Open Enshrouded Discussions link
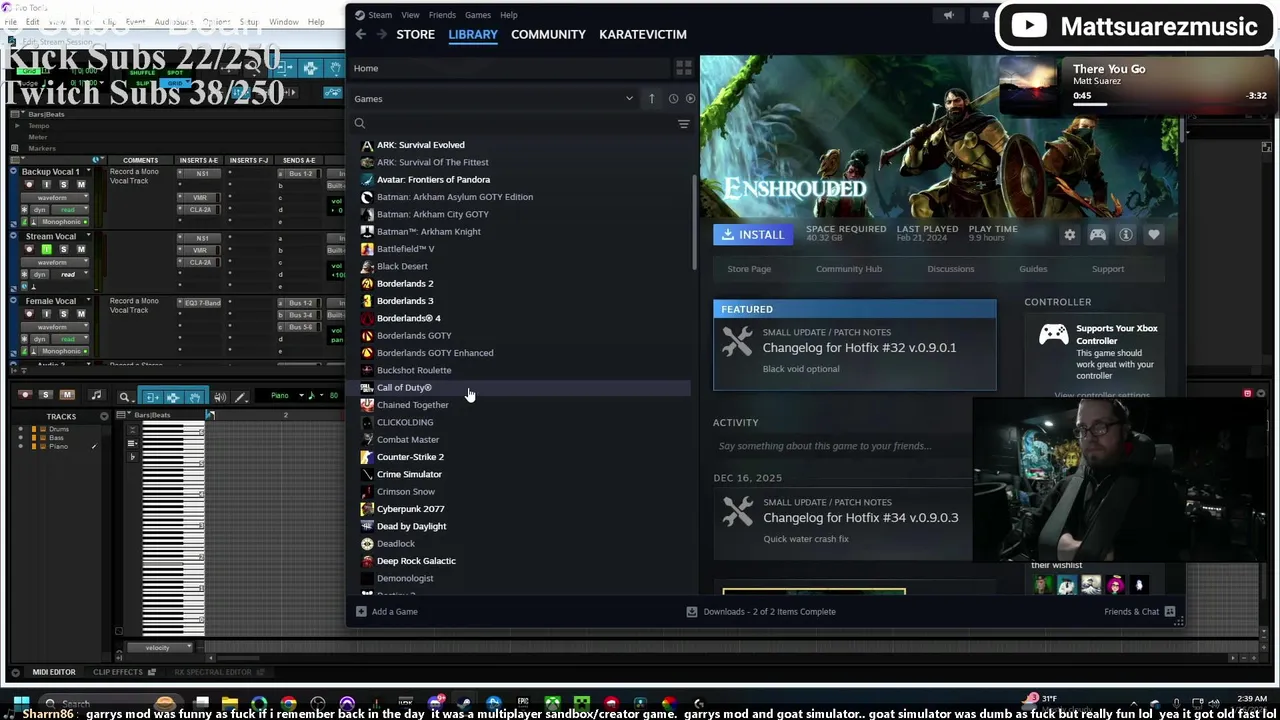This screenshot has width=1280, height=720. (950, 269)
